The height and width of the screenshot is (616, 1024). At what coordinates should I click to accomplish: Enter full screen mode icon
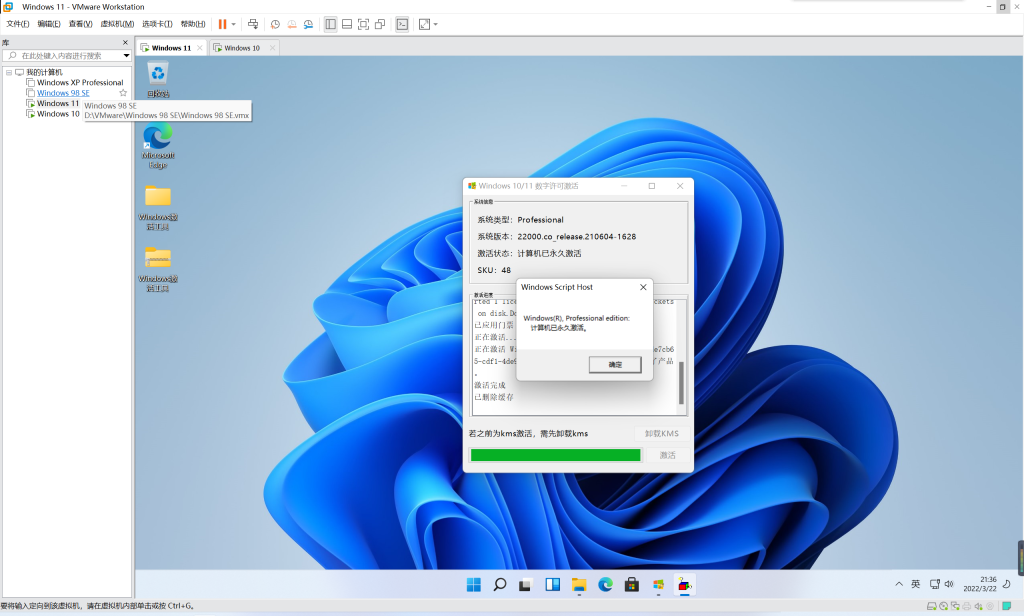[363, 24]
